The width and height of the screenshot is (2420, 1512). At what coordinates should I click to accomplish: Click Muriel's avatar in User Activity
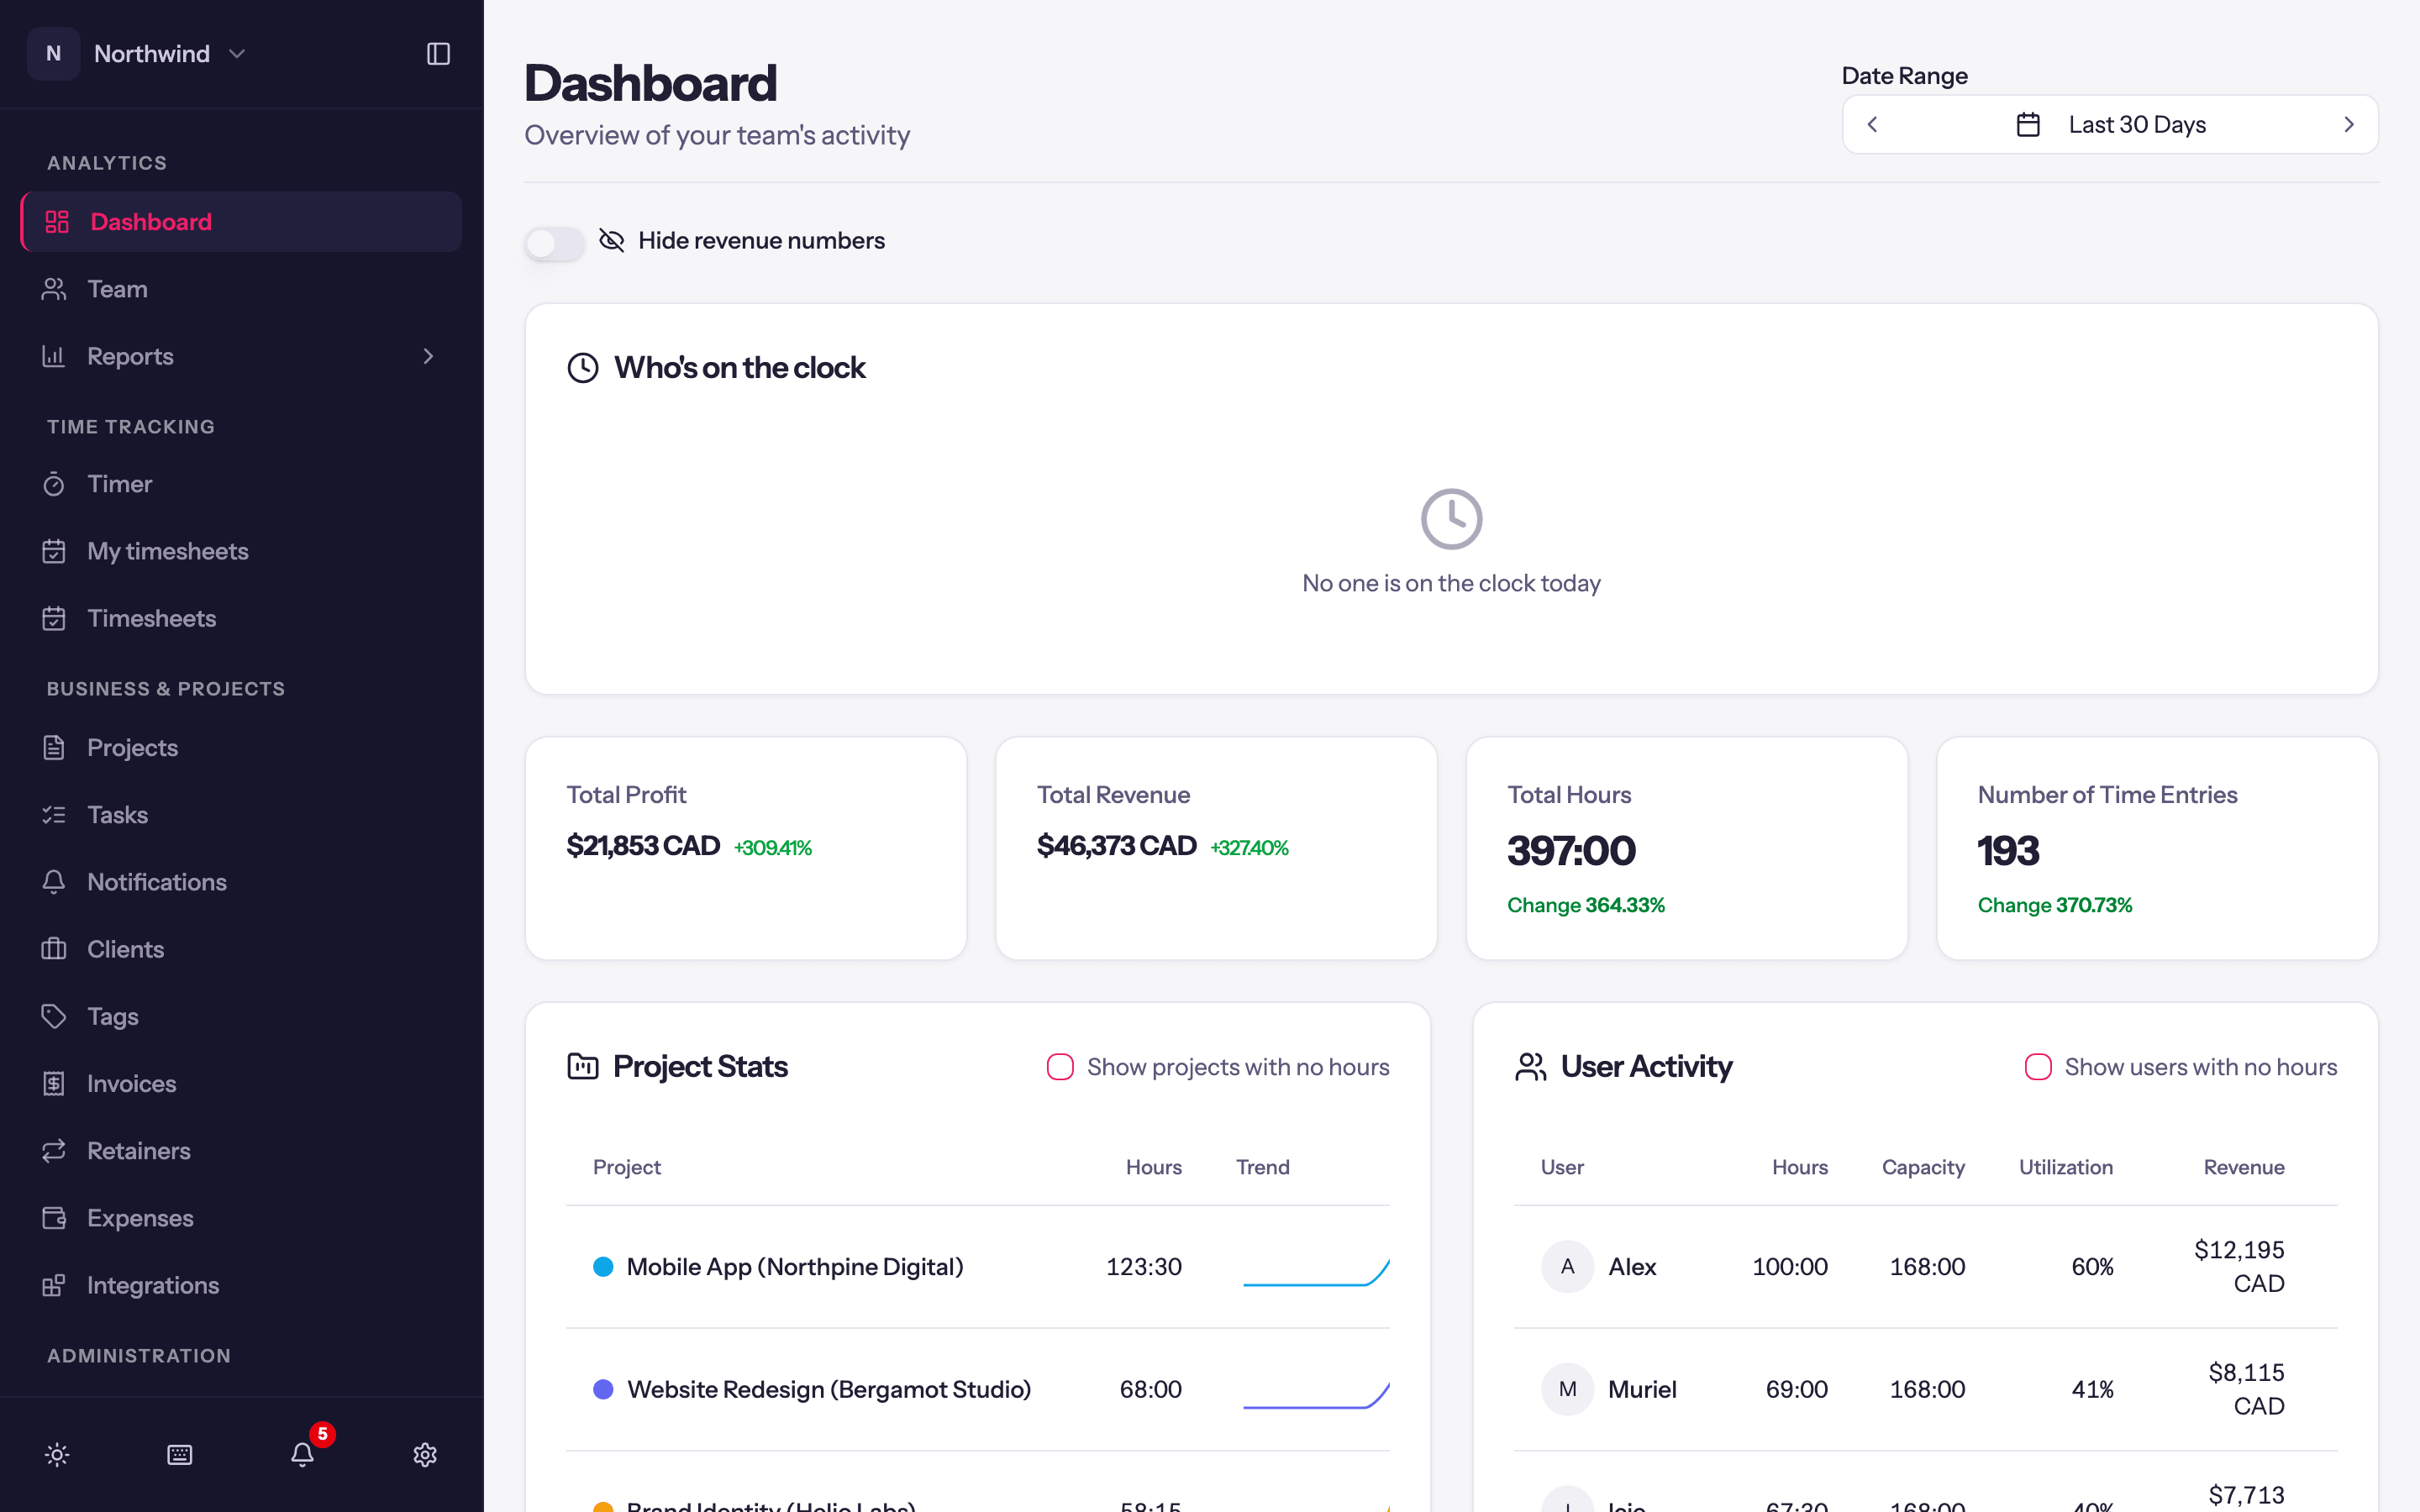[1567, 1389]
